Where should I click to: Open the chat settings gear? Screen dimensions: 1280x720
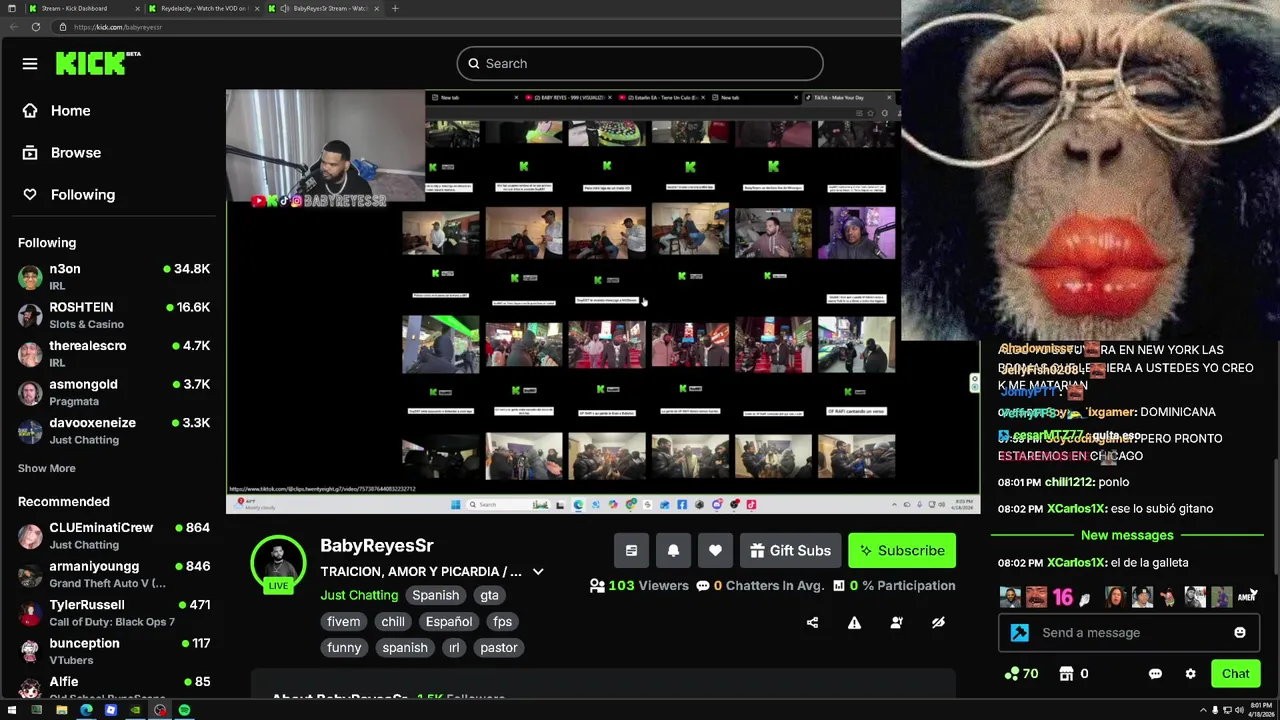[x=1190, y=674]
